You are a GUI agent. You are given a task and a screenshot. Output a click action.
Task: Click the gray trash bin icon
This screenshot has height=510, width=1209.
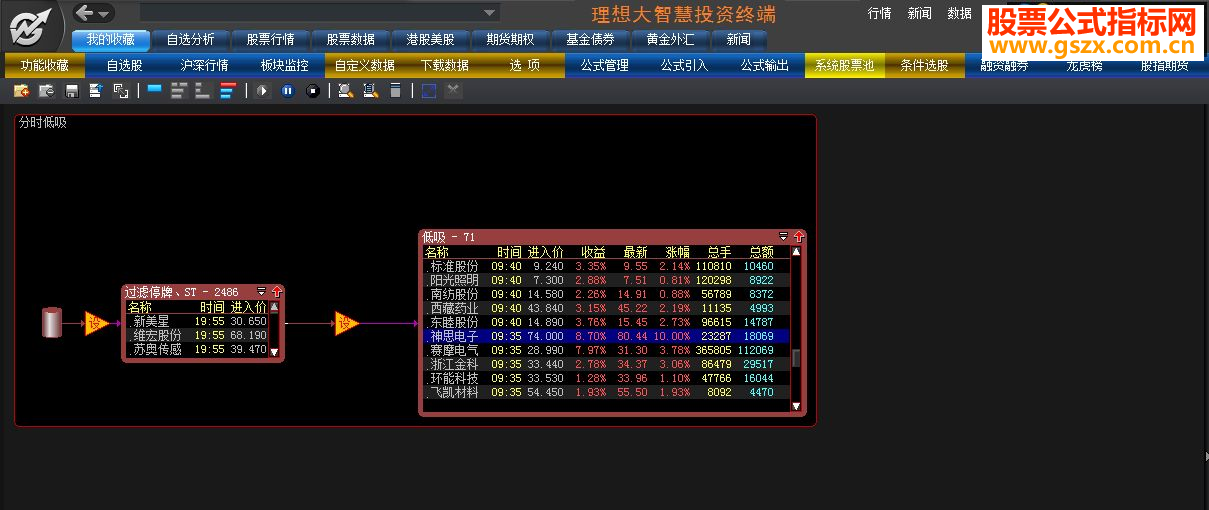pyautogui.click(x=395, y=91)
